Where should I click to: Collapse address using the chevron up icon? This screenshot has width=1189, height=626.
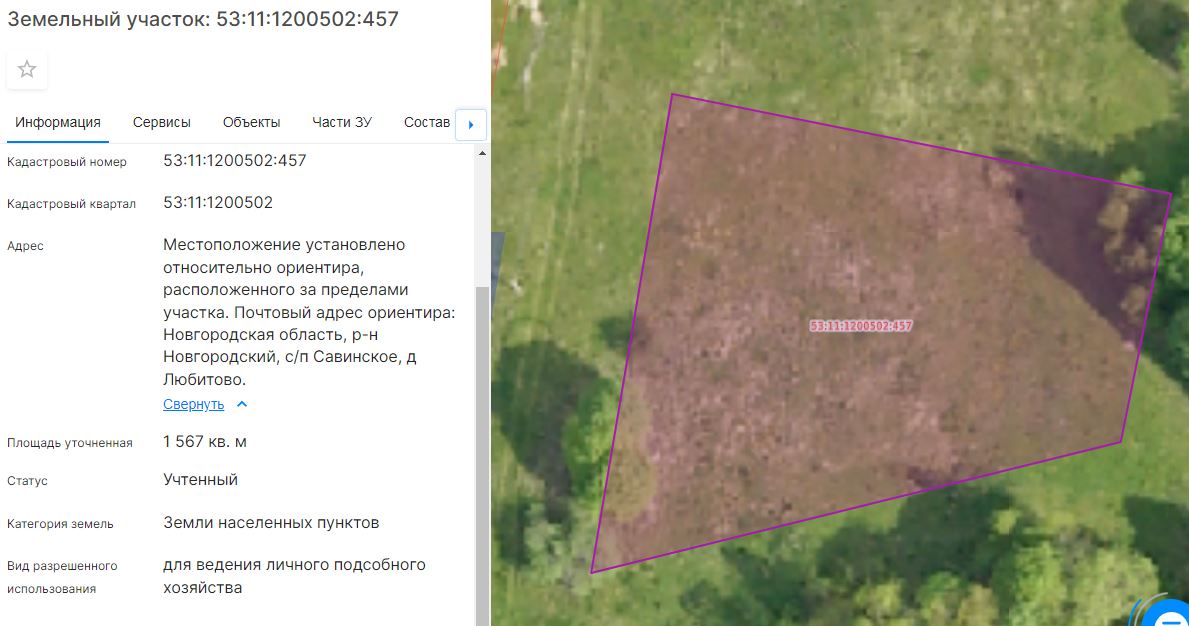[x=242, y=404]
